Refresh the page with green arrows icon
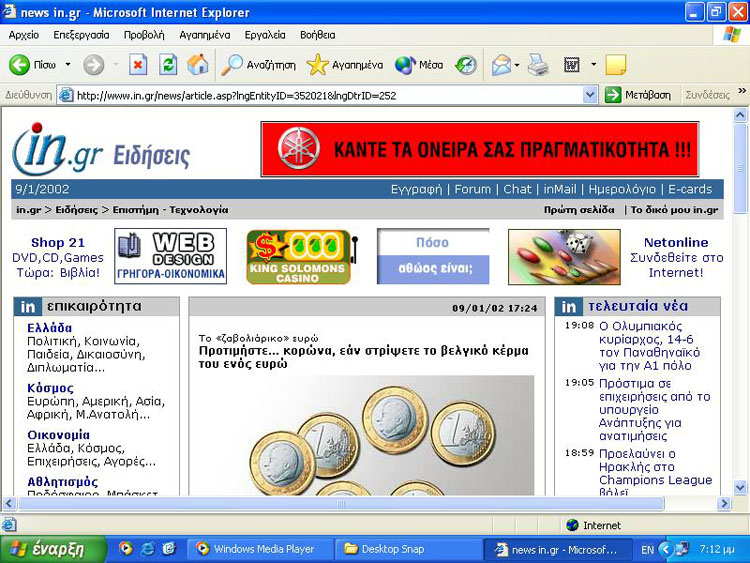The height and width of the screenshot is (563, 750). pos(168,65)
